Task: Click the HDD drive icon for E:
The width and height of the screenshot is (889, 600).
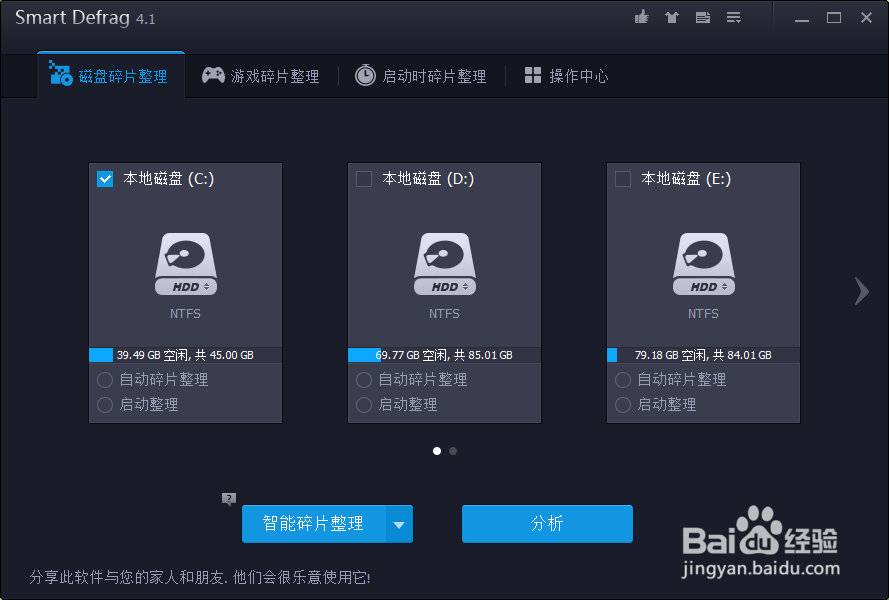Action: pyautogui.click(x=704, y=264)
